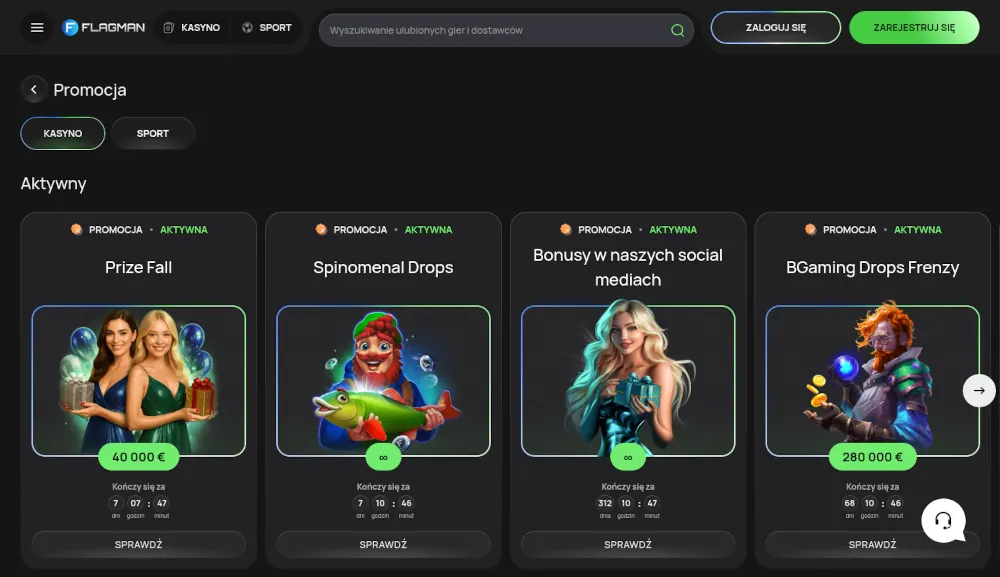Select the Kasyno promotions filter tab

(63, 133)
